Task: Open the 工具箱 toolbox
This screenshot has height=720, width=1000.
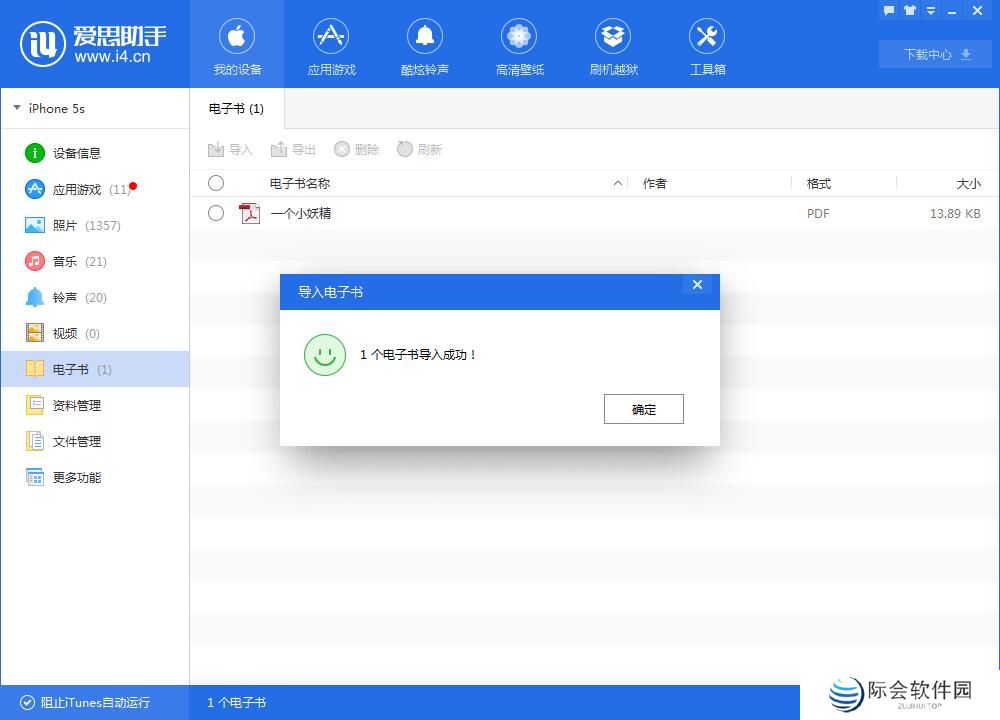Action: tap(707, 44)
